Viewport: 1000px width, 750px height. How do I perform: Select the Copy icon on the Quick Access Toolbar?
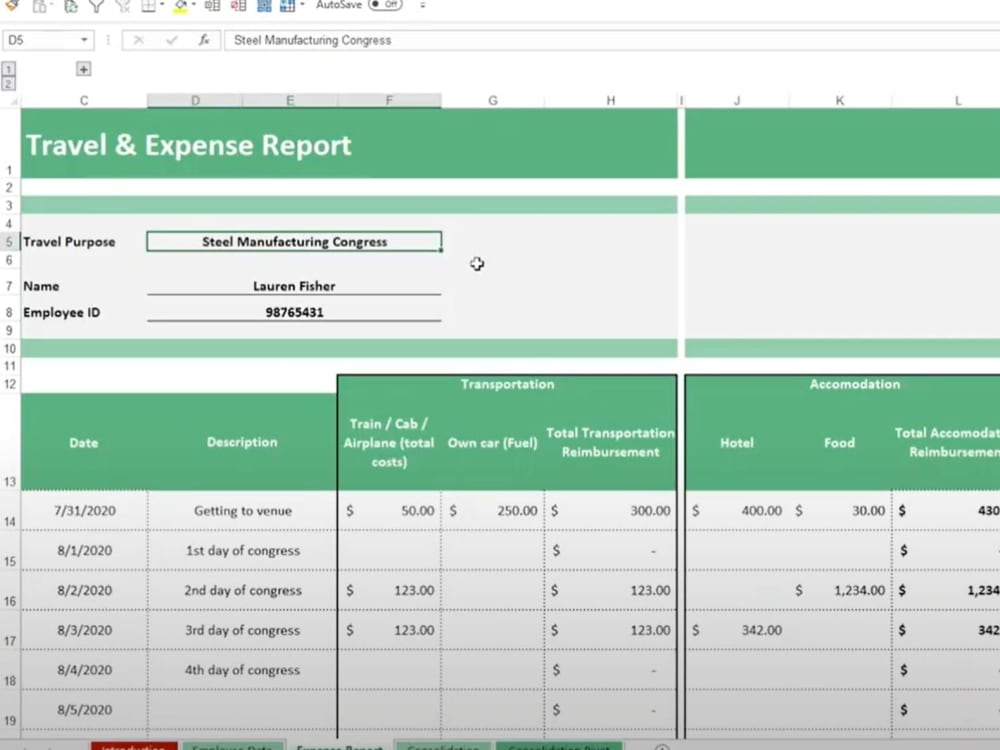click(x=38, y=7)
